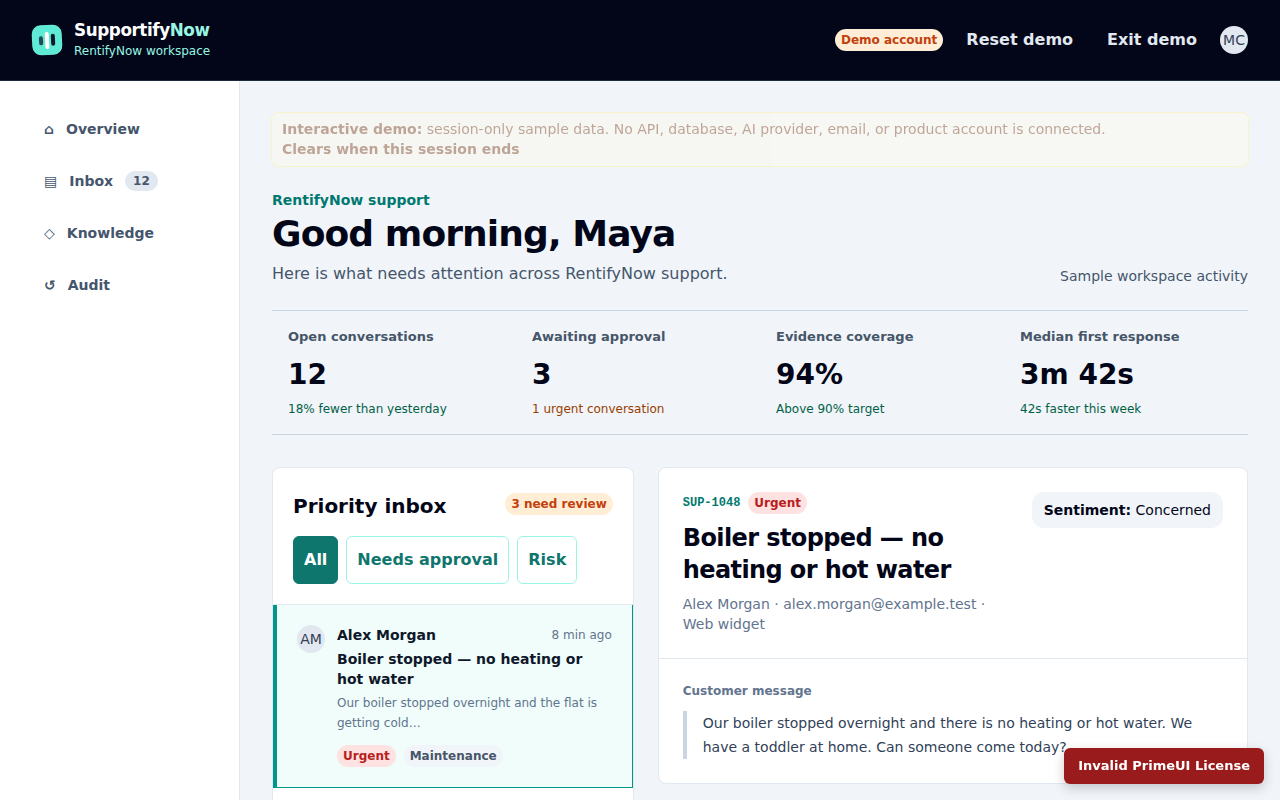Click the Priority inbox heading
The height and width of the screenshot is (800, 1280).
point(370,506)
